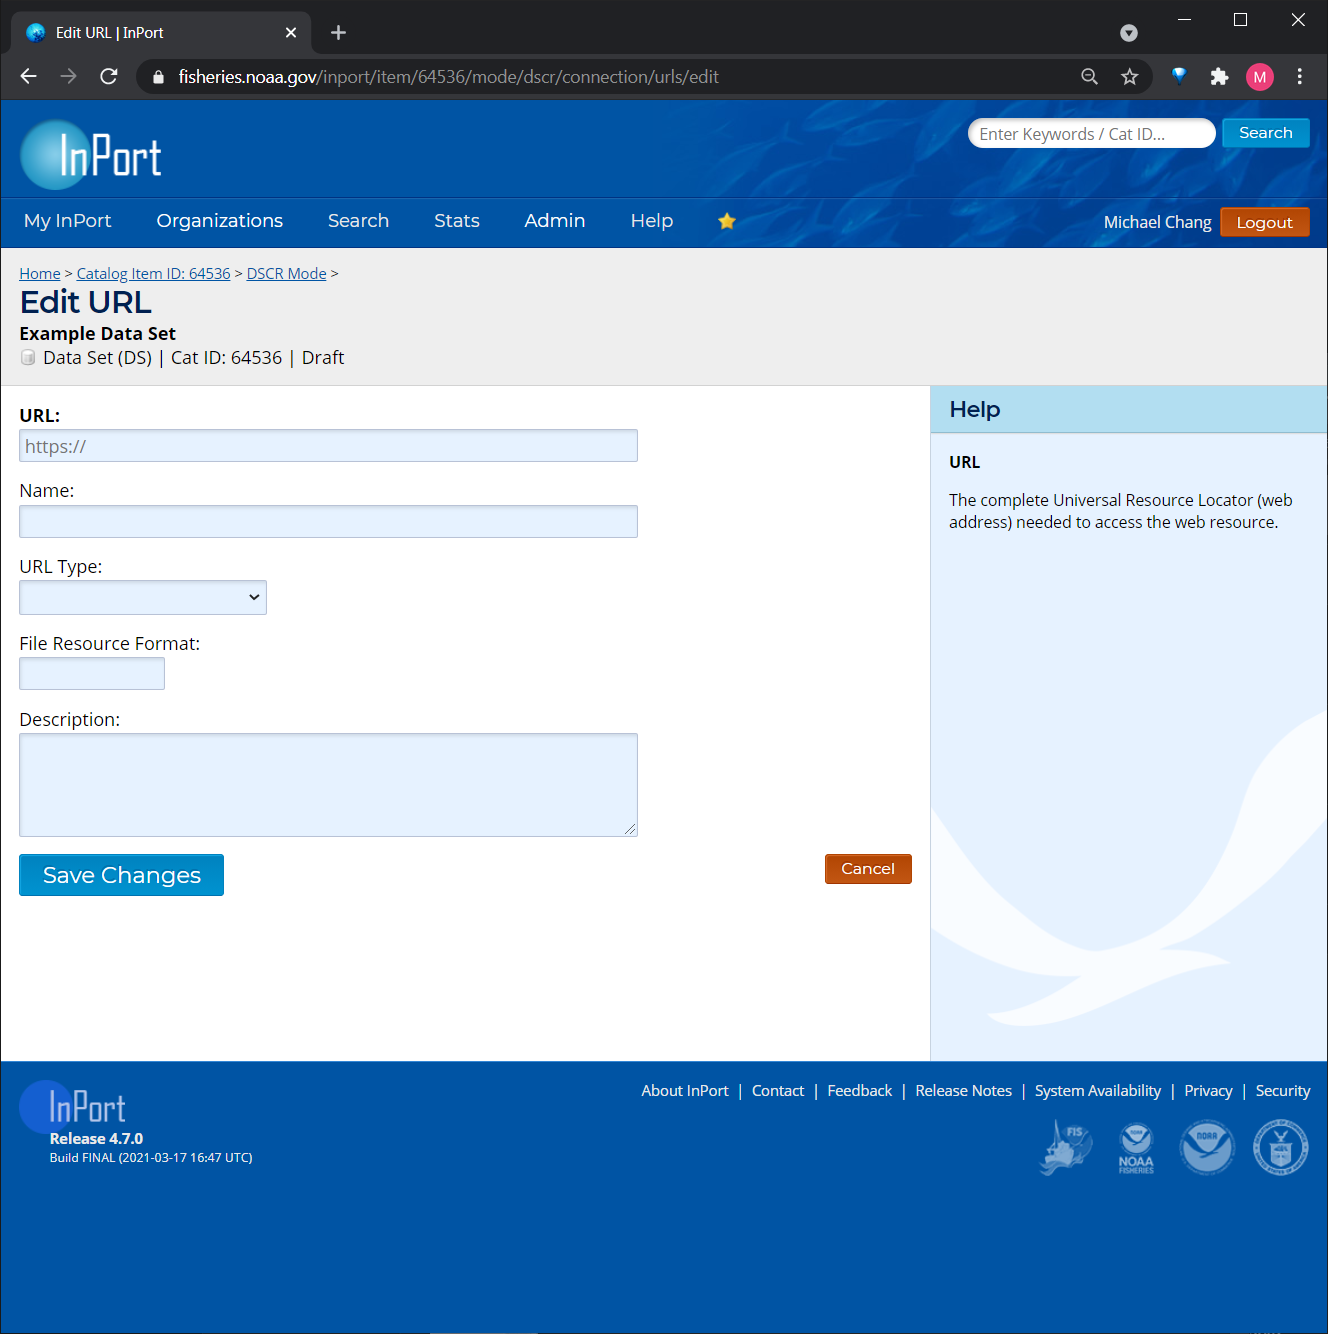Click the NOAA circular emblem in footer
The height and width of the screenshot is (1334, 1328).
[x=1207, y=1147]
